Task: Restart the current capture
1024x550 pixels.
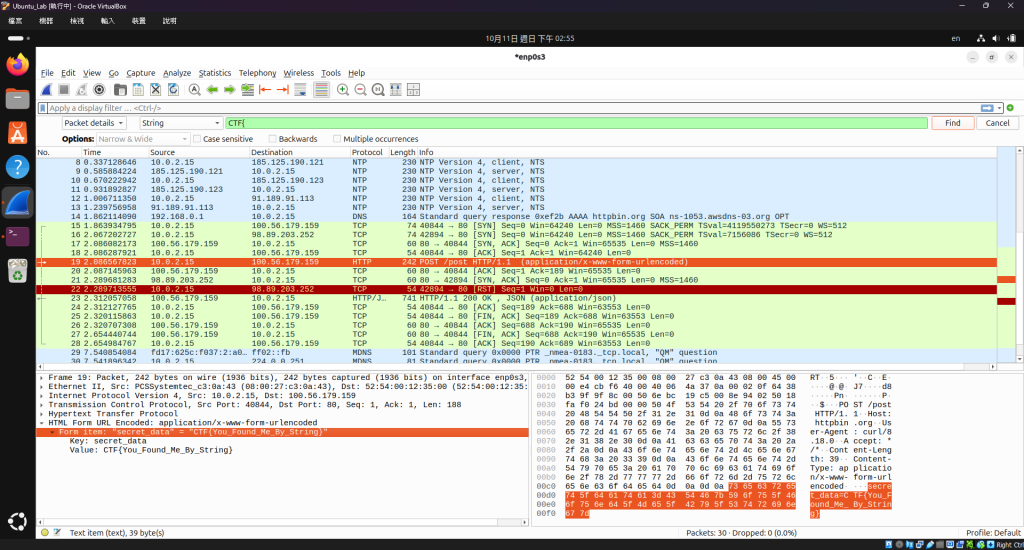Action: pyautogui.click(x=81, y=89)
